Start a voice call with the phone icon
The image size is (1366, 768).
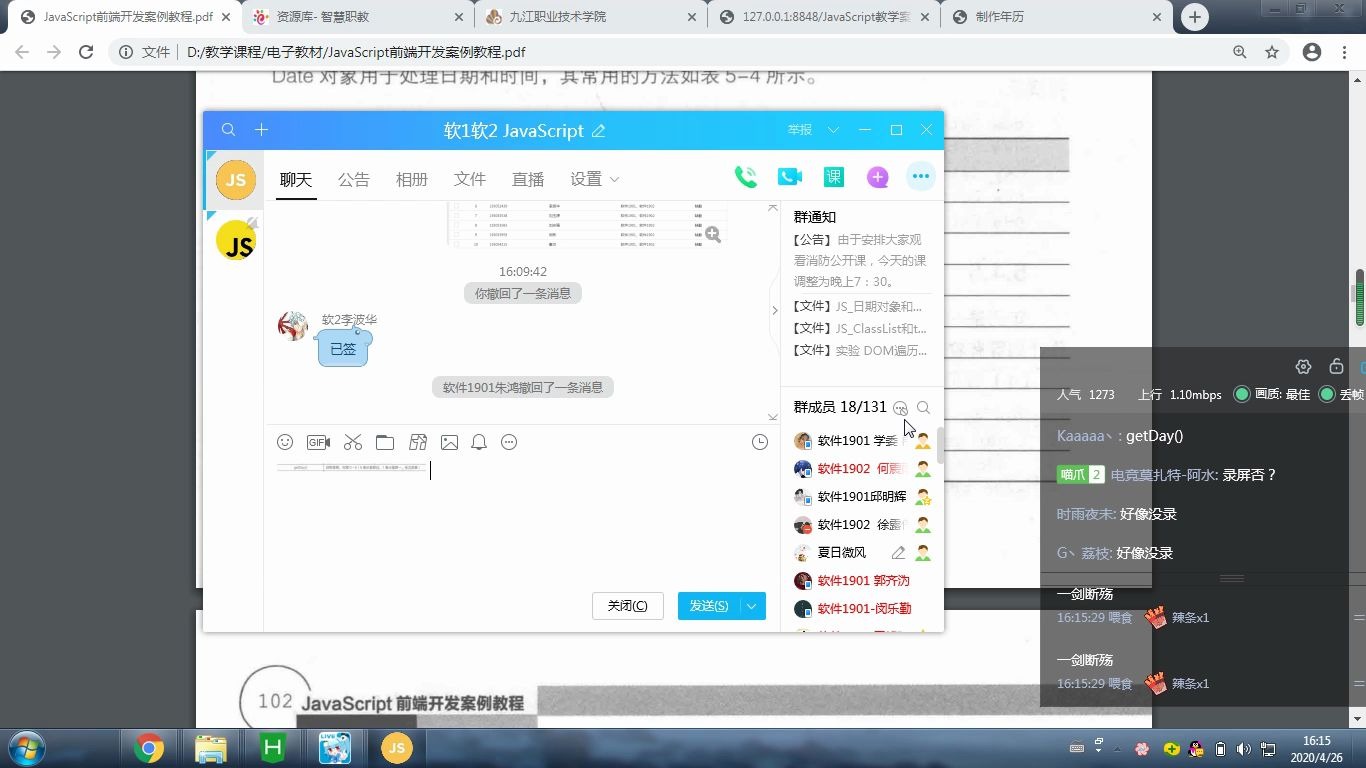[744, 175]
